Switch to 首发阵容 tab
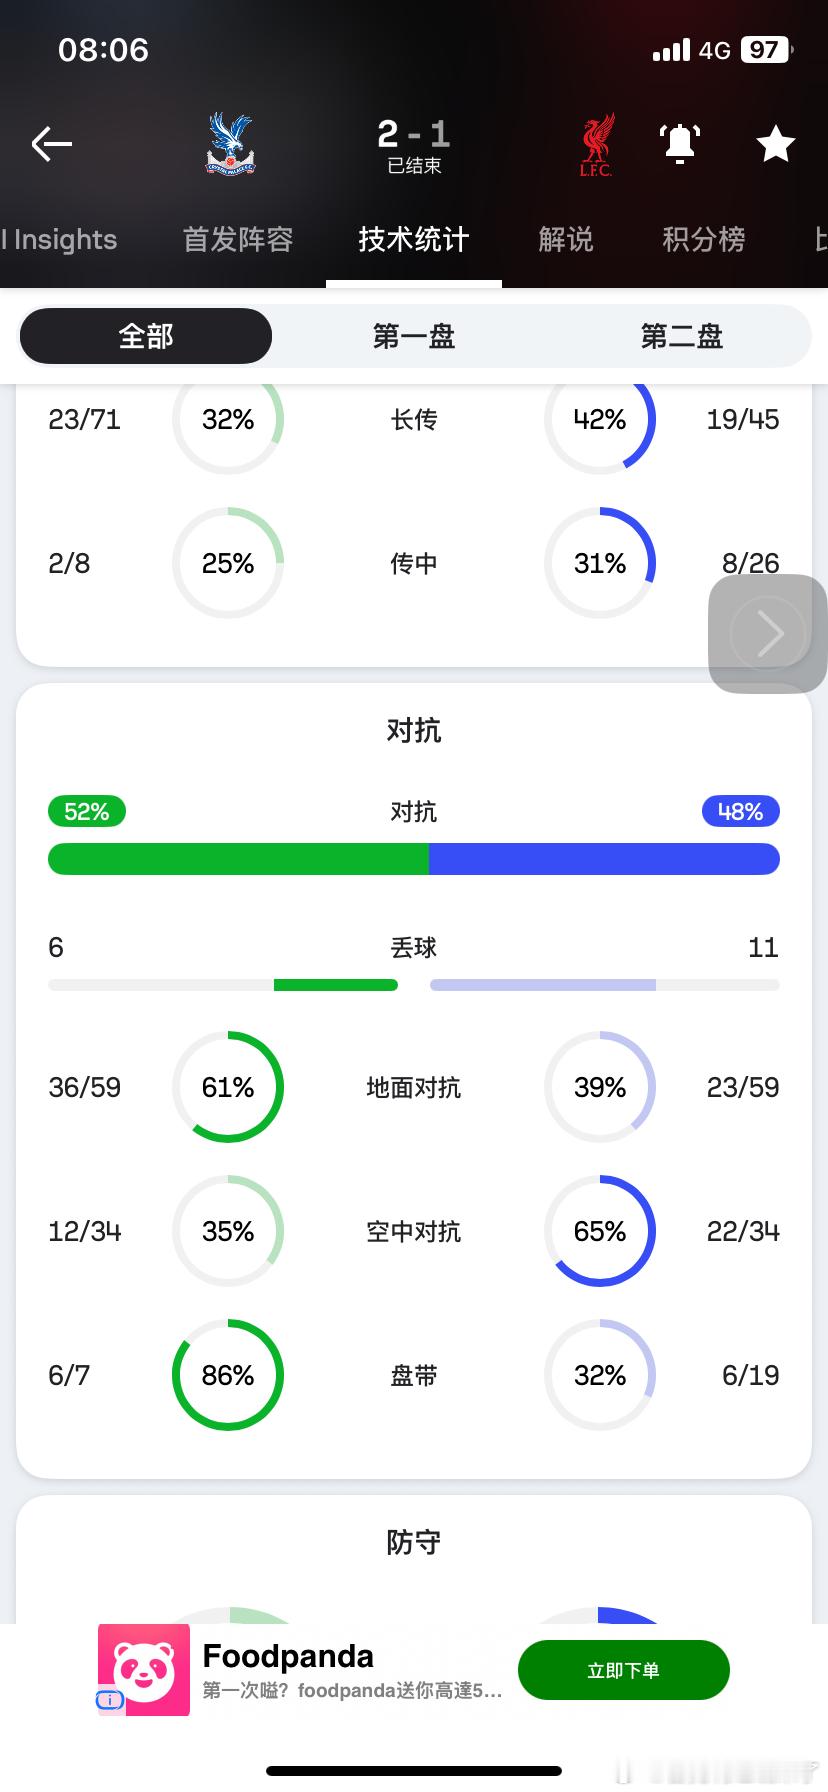 (x=238, y=240)
